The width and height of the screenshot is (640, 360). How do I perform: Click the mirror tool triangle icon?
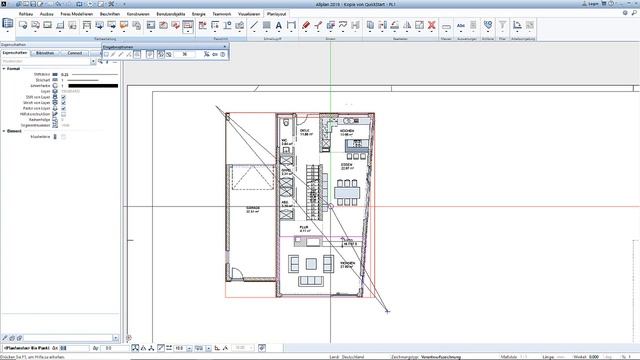click(x=407, y=25)
